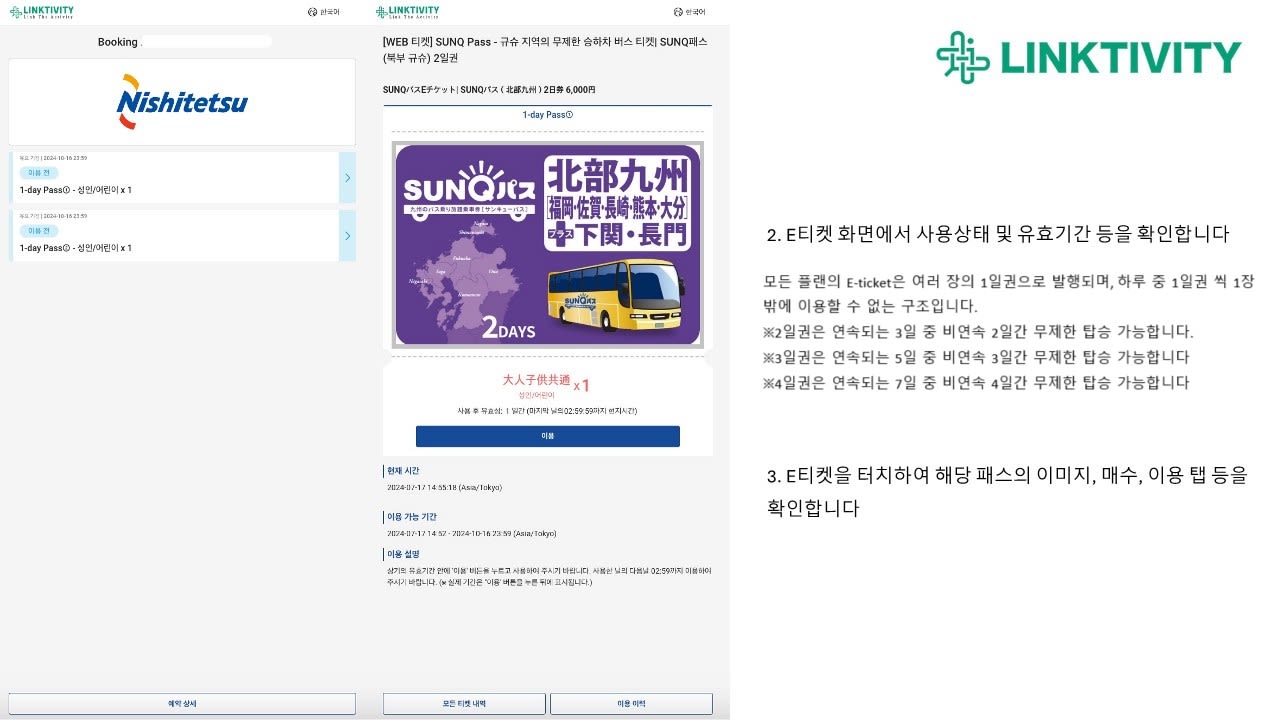Open 이용 이력 usage history button
The width and height of the screenshot is (1280, 720).
click(631, 704)
